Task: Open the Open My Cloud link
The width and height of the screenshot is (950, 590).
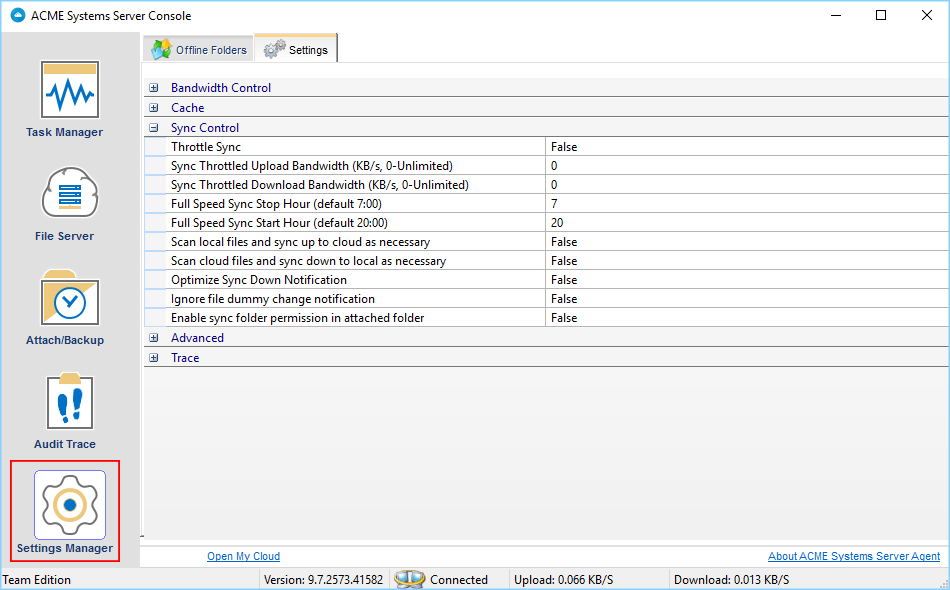Action: [x=244, y=556]
